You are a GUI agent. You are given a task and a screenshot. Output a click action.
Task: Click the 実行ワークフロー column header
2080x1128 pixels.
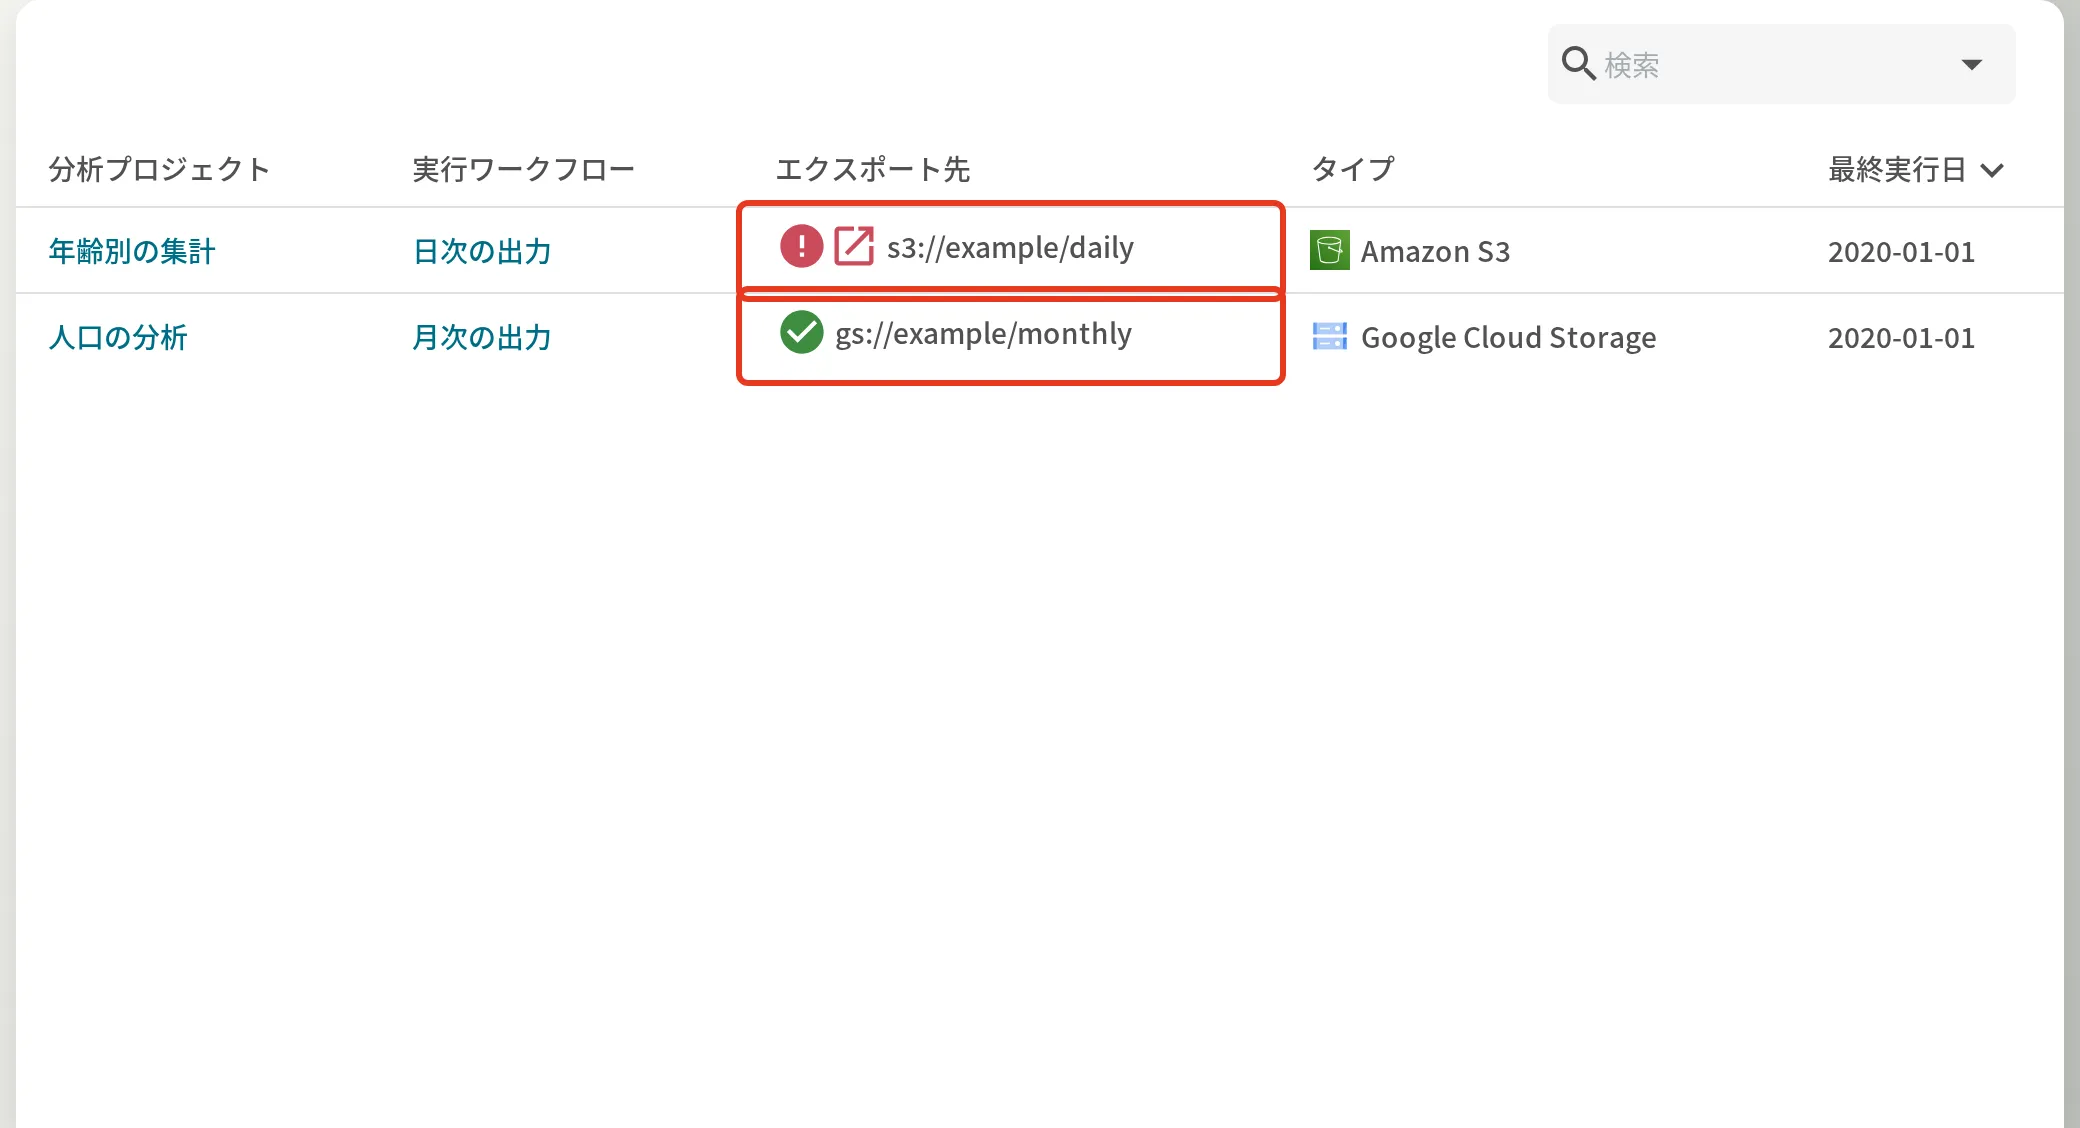click(x=524, y=169)
